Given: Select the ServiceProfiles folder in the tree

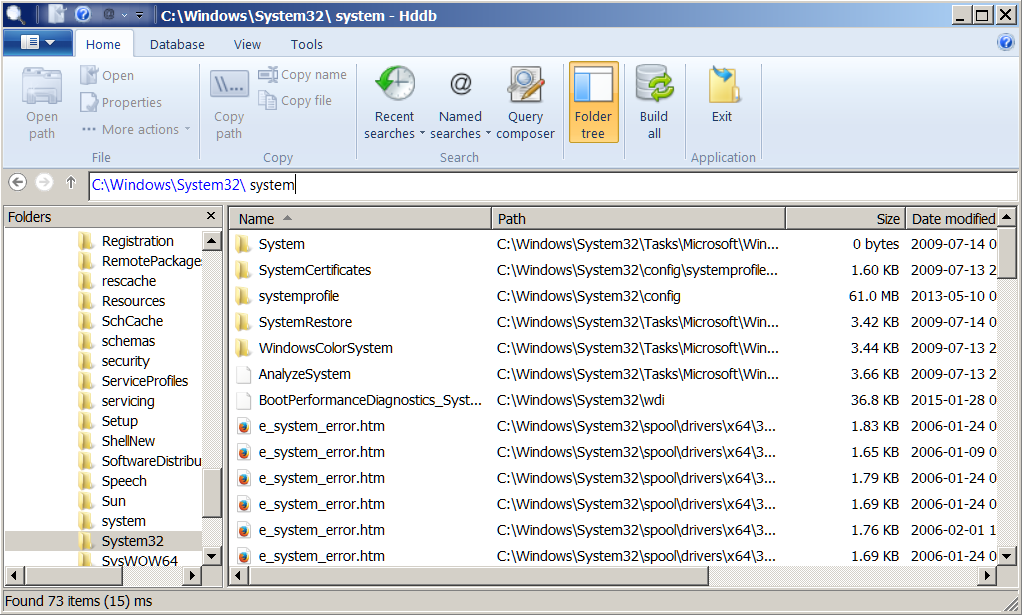Looking at the screenshot, I should tap(145, 381).
